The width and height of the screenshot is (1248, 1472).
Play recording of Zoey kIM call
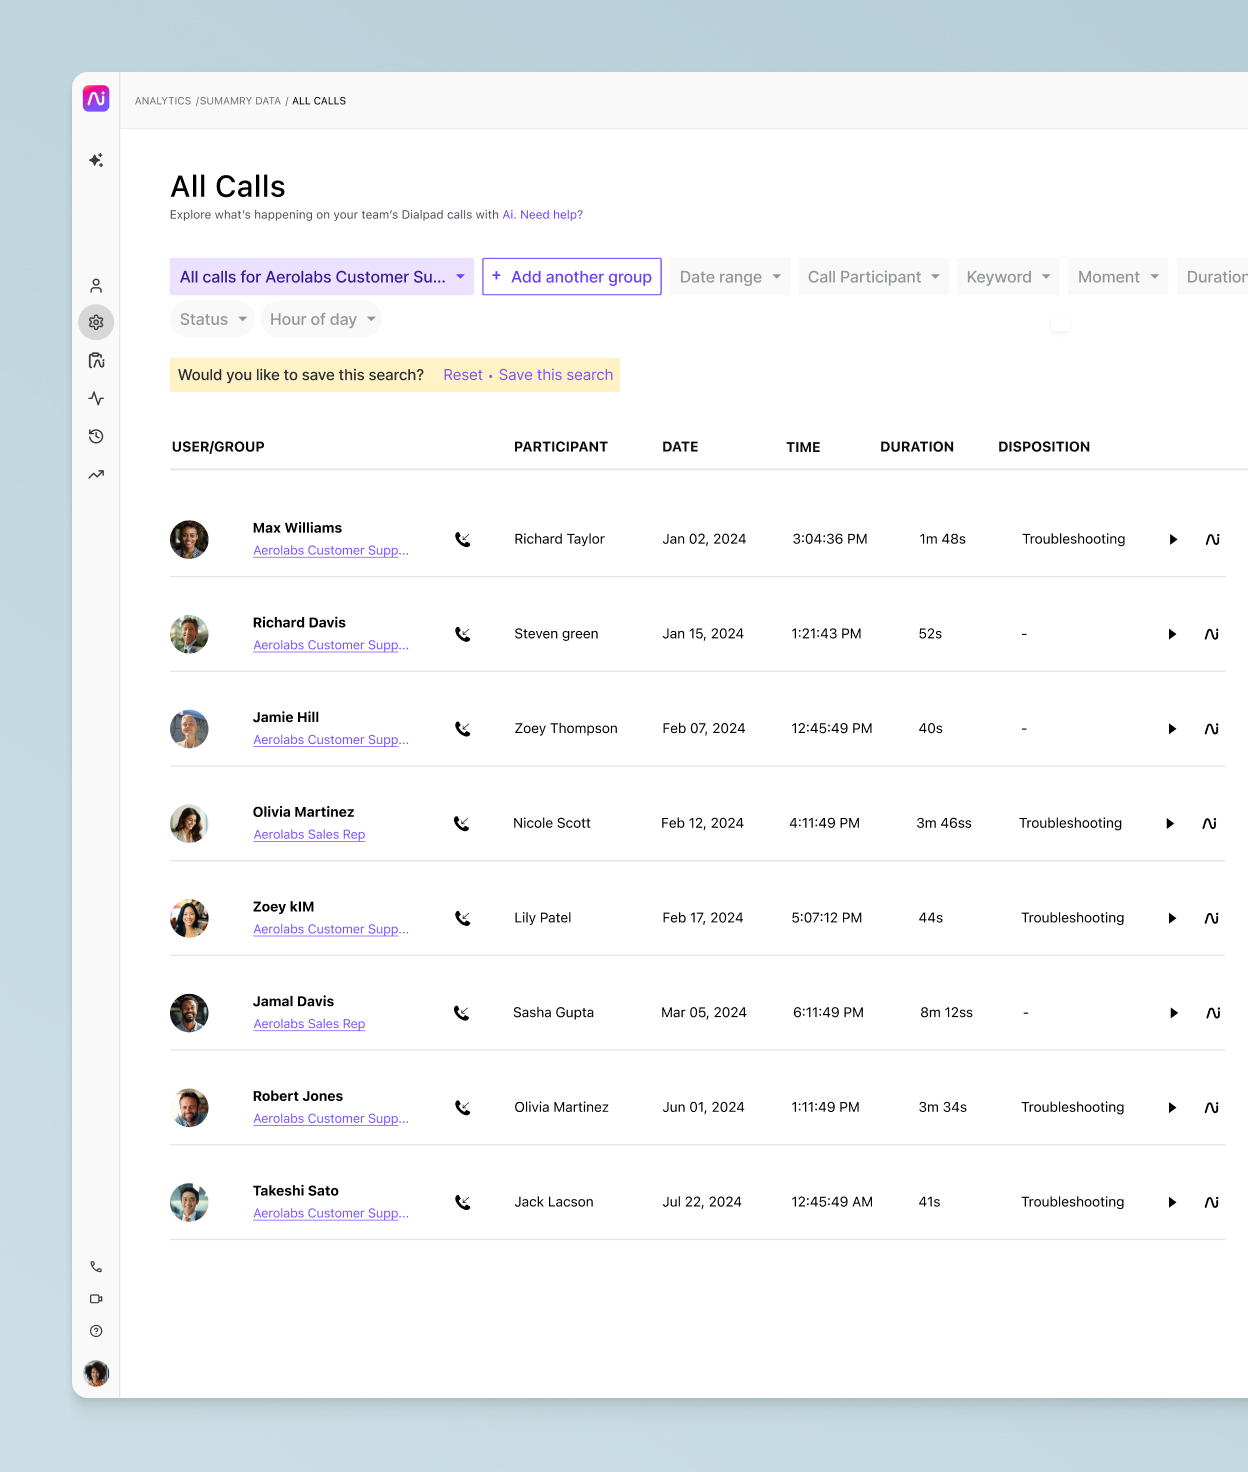1172,918
